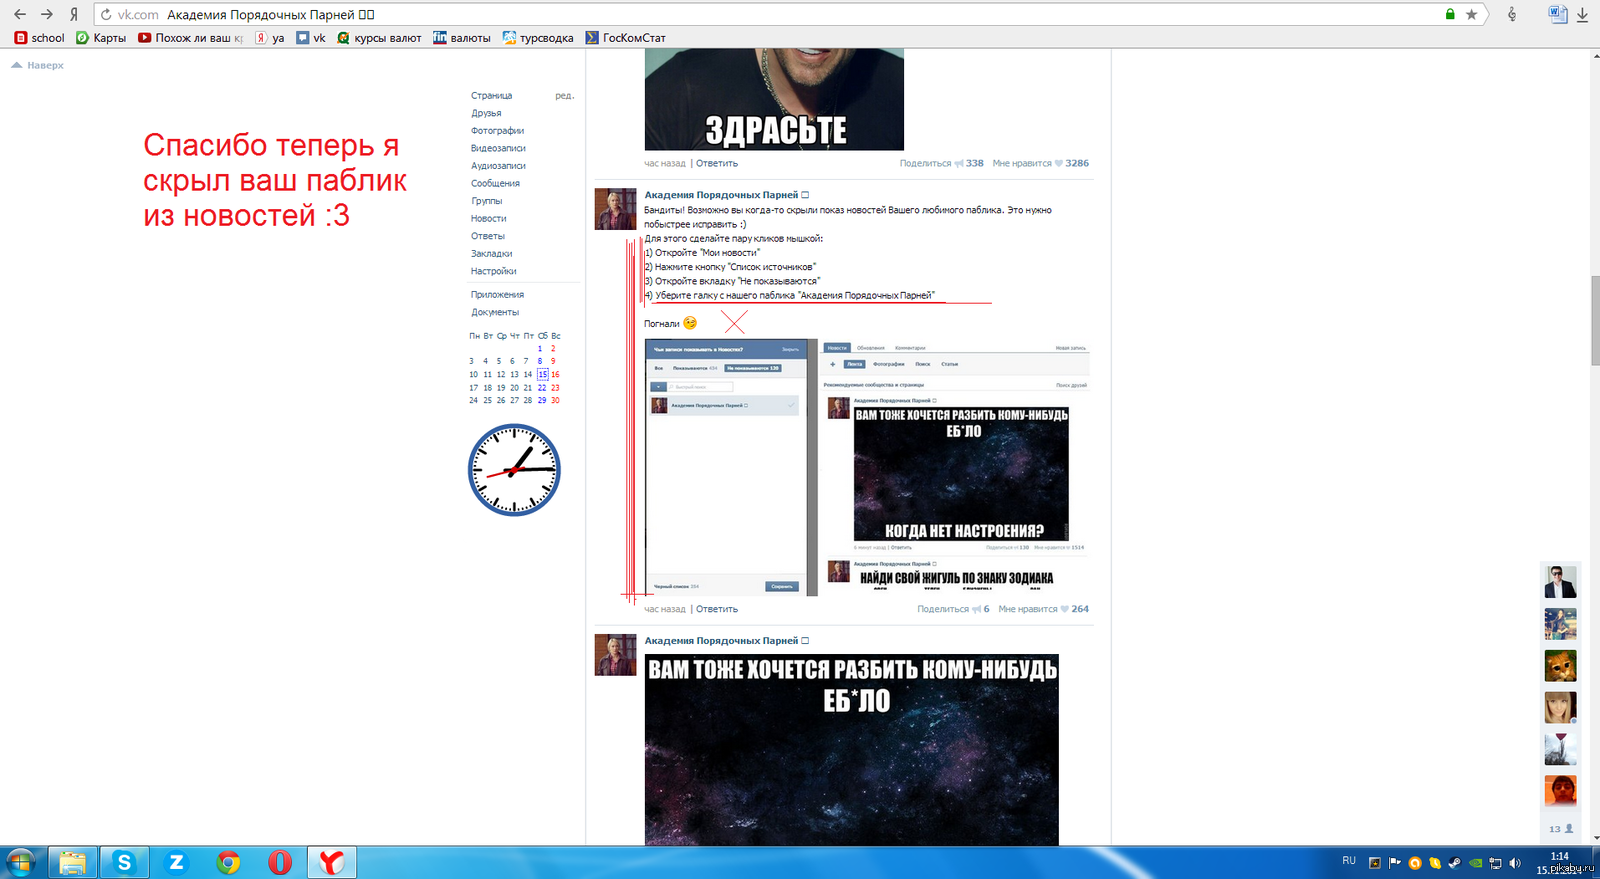The image size is (1600, 879).
Task: Open the instruction screenshot thumbnail in post
Action: 866,467
